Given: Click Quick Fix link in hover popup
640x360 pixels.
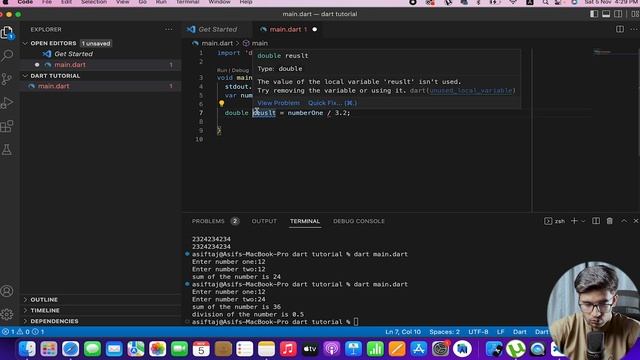Looking at the screenshot, I should (x=333, y=103).
